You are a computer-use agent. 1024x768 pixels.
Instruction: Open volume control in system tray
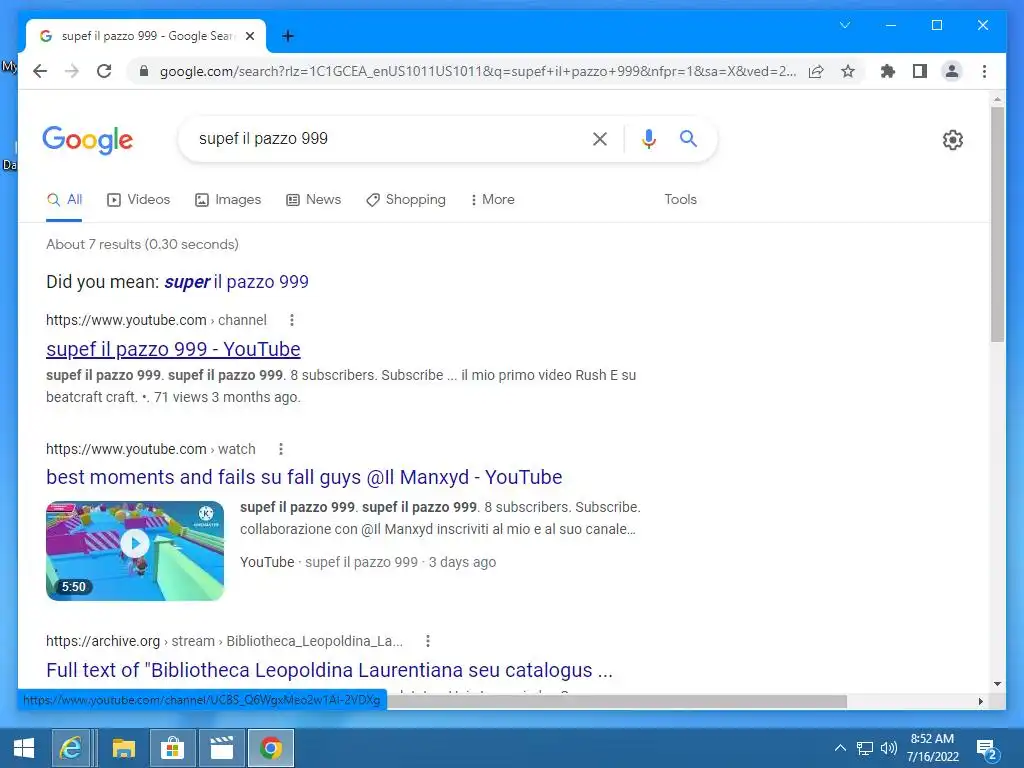[888, 748]
